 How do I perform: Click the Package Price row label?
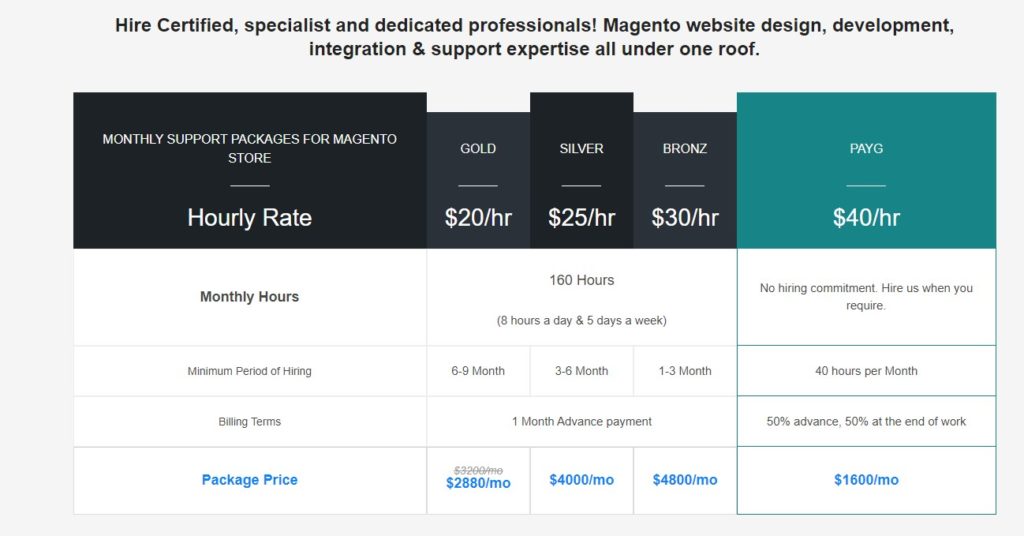250,480
